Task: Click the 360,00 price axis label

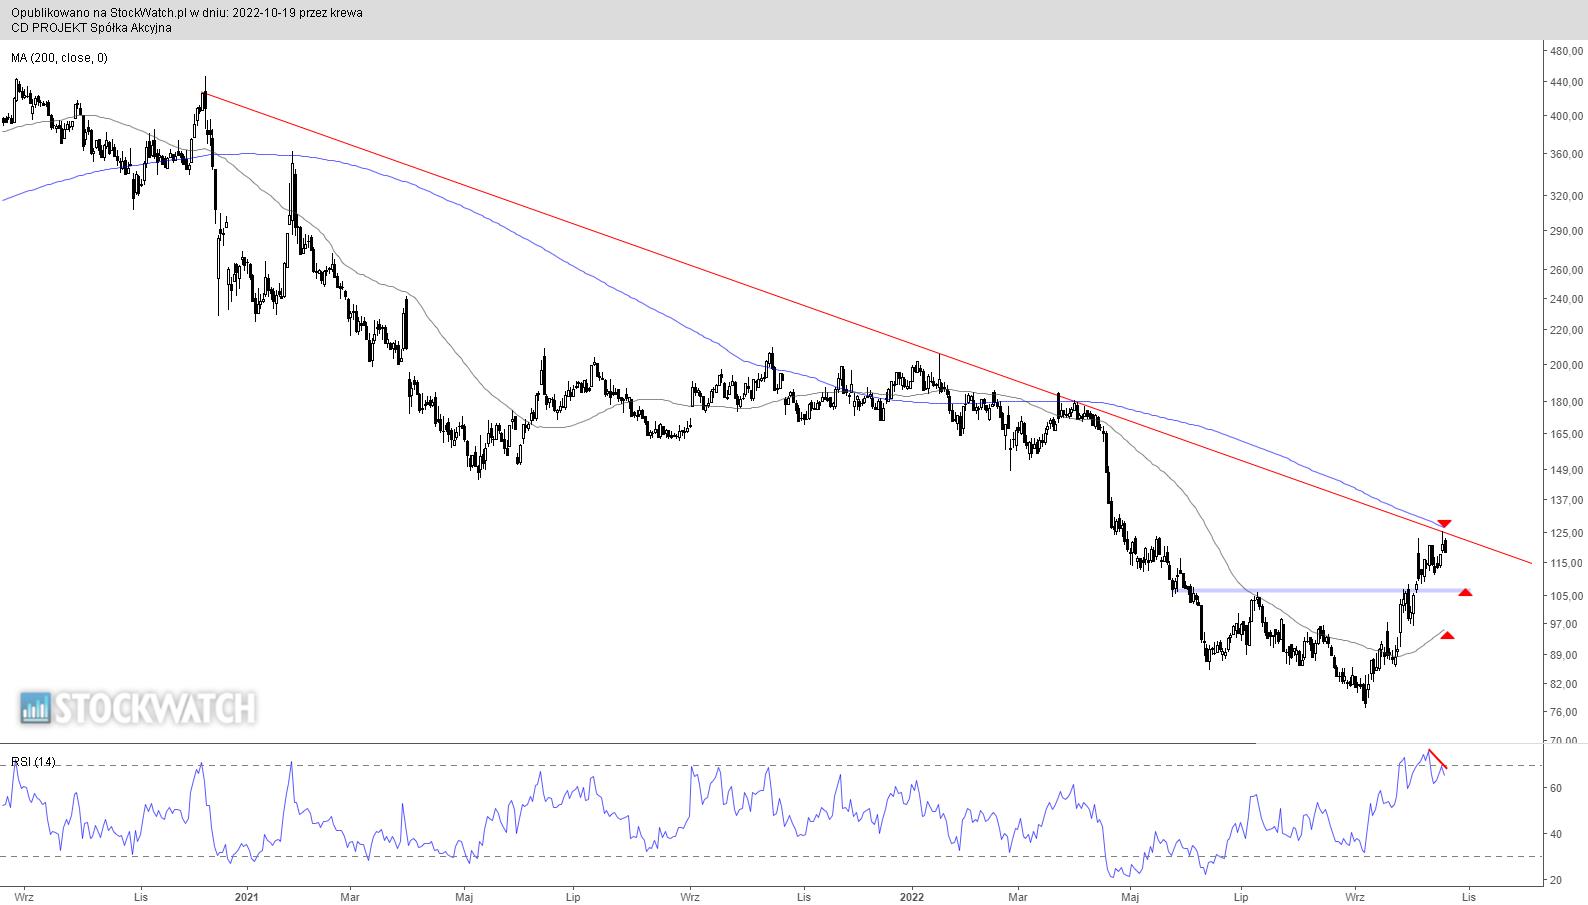Action: 1567,155
